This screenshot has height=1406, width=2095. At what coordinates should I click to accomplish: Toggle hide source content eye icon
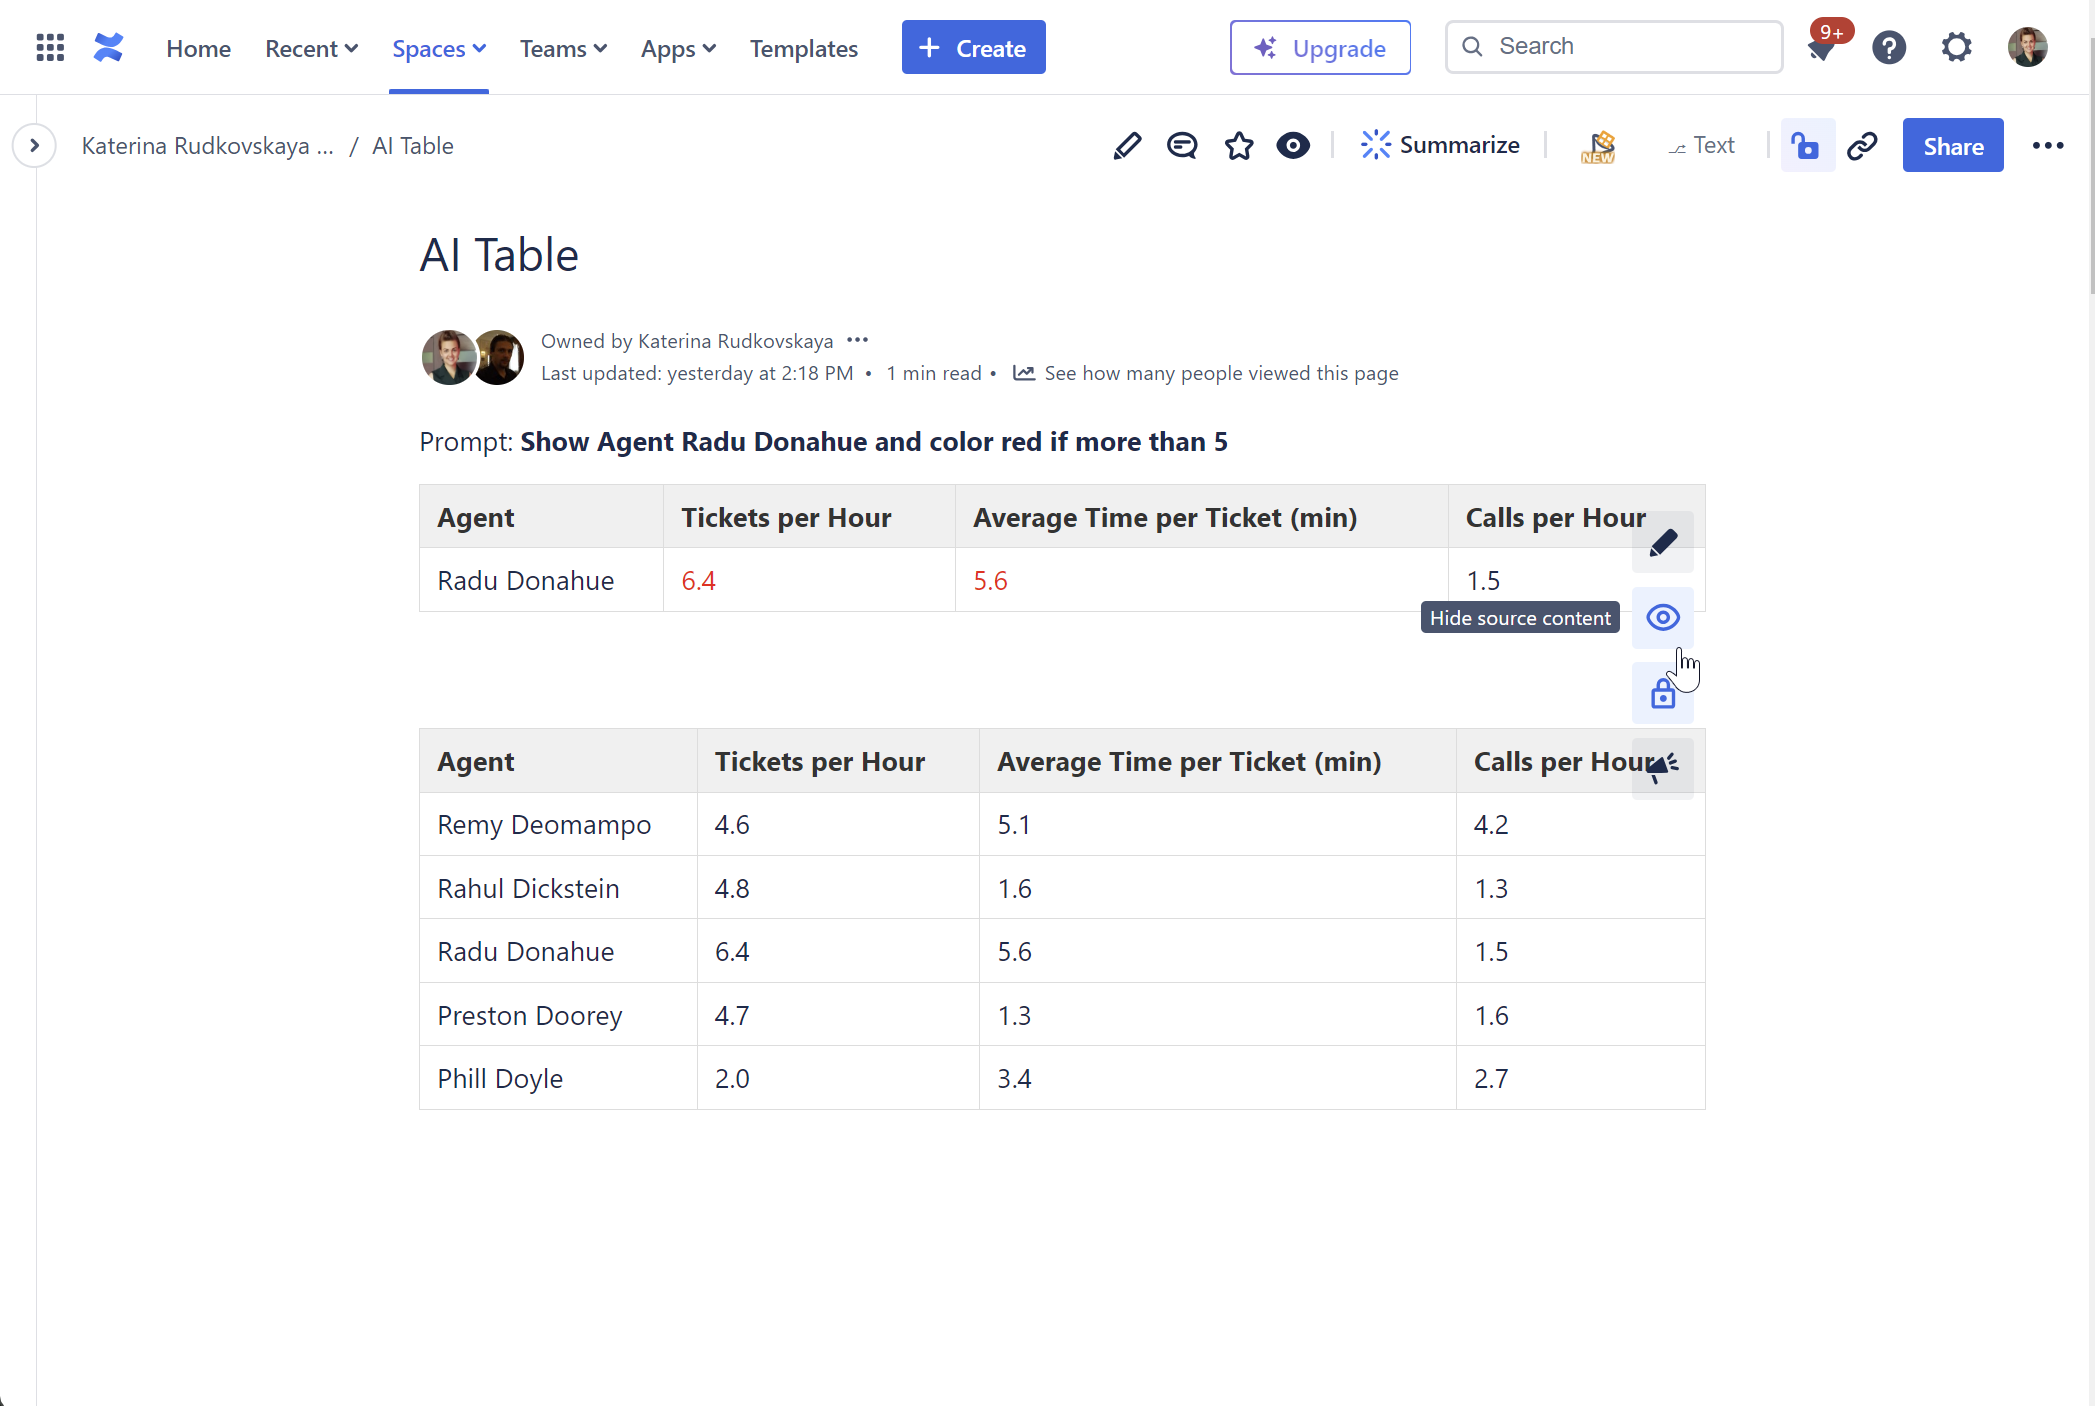[x=1662, y=618]
